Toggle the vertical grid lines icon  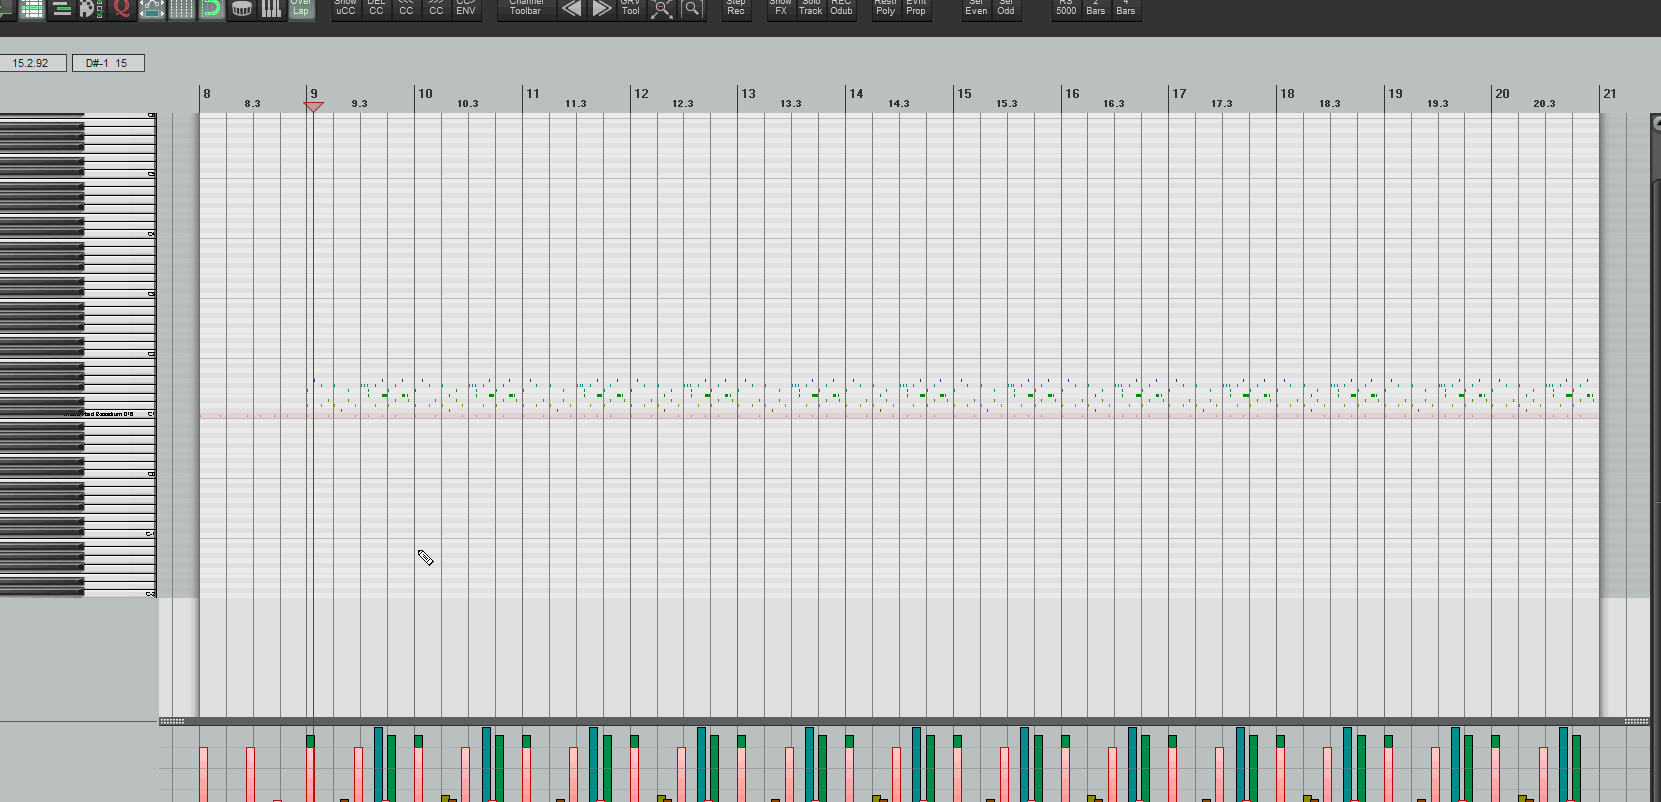coord(182,9)
